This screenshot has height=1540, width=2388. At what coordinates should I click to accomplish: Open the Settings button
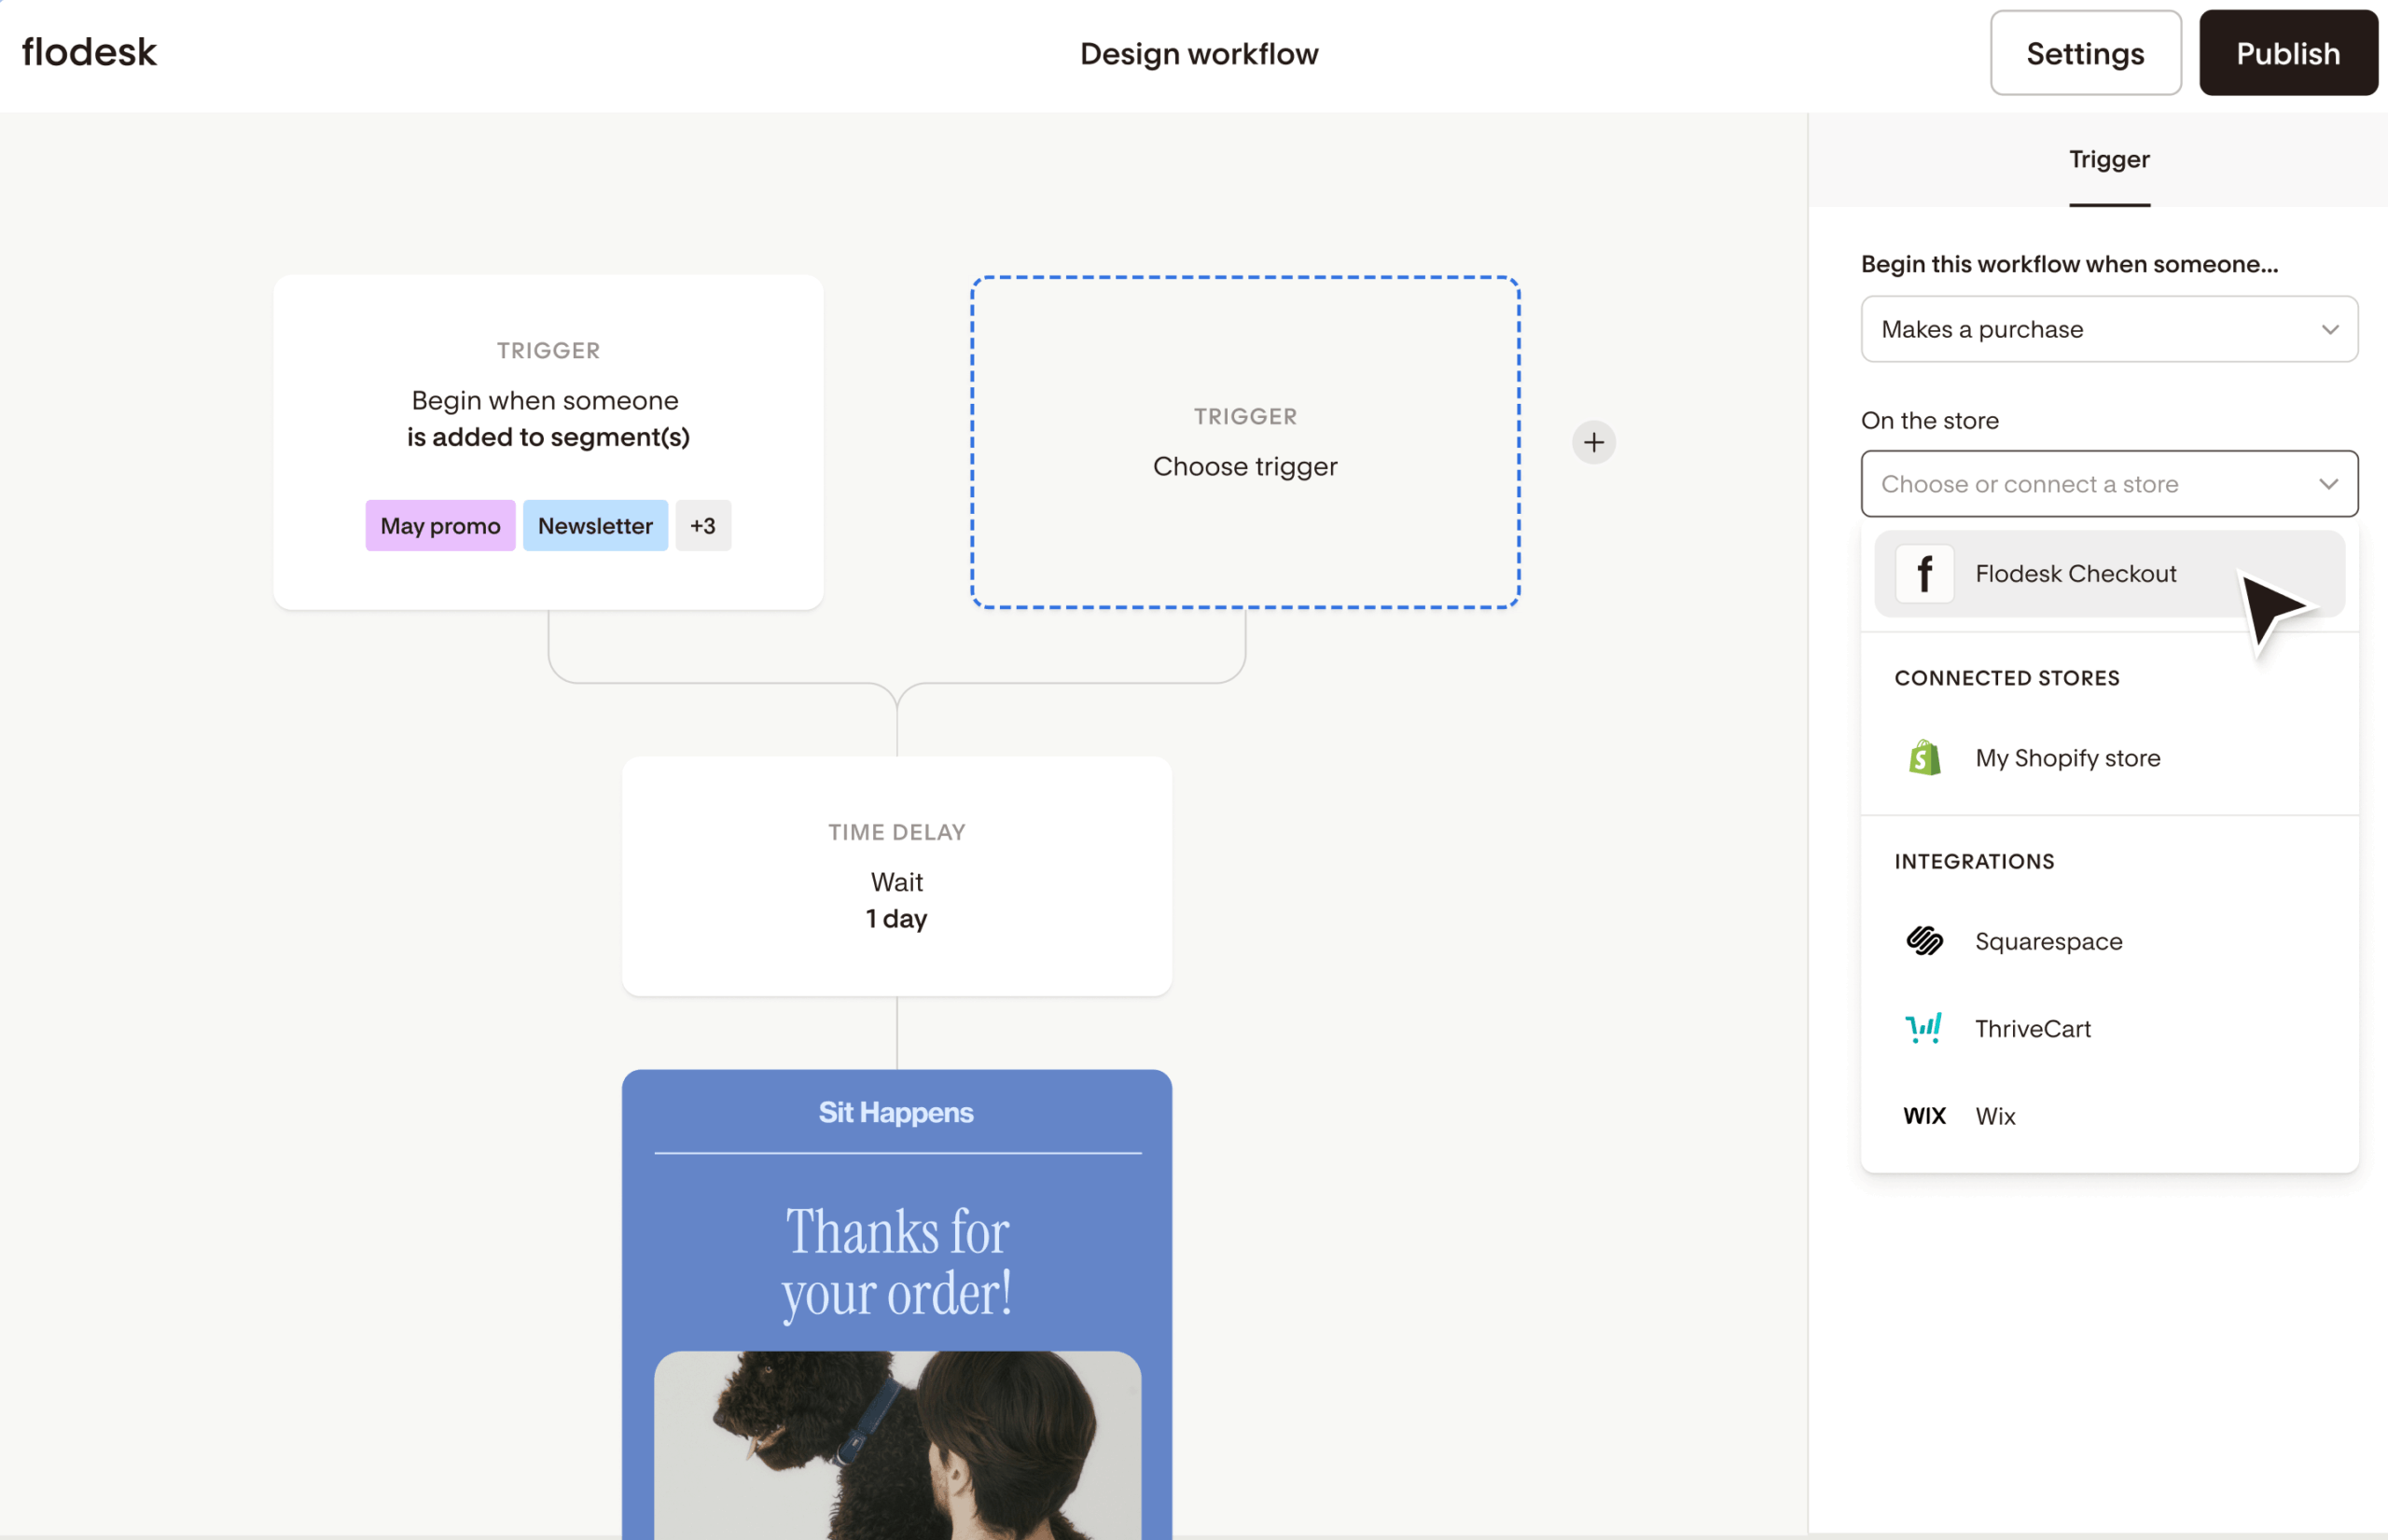(2085, 53)
